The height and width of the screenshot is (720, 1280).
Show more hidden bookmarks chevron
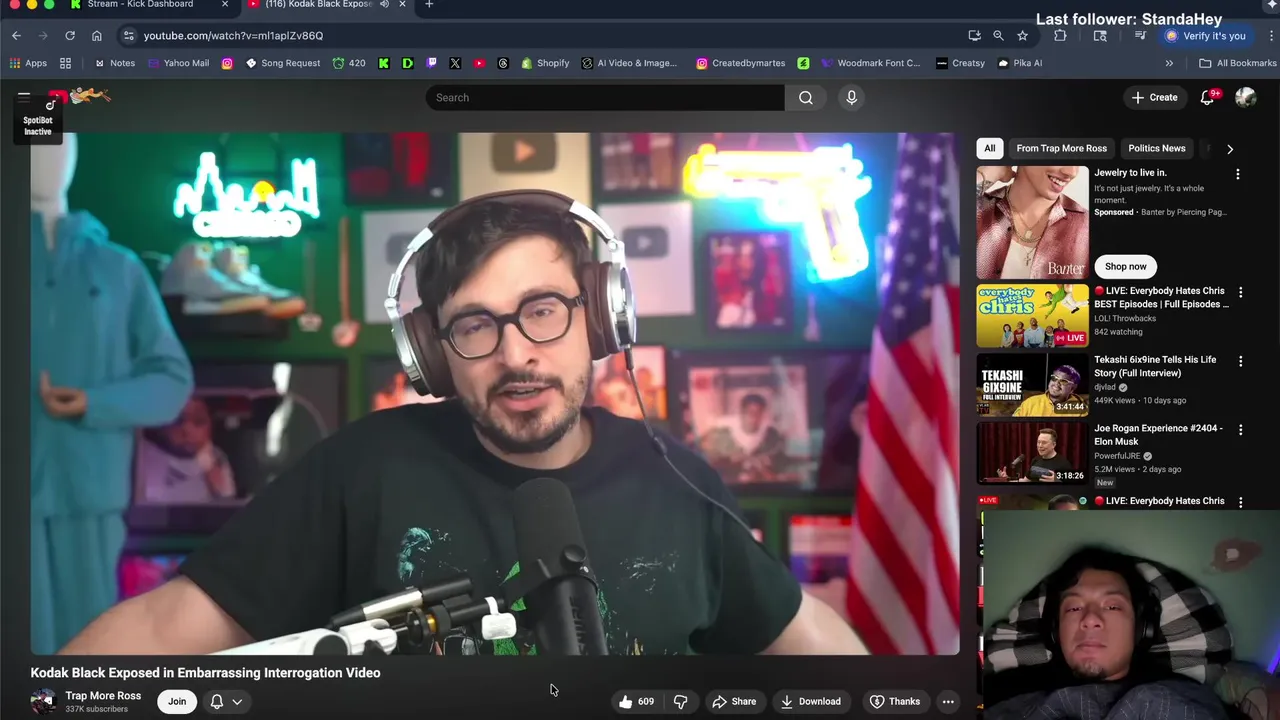(1169, 63)
